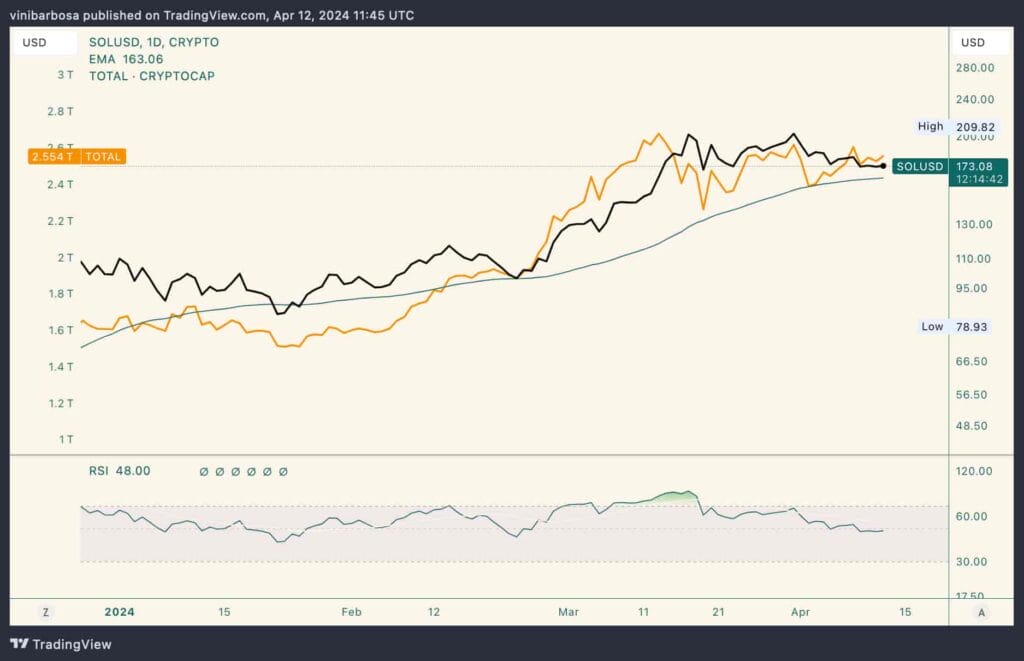
Task: Click the TradingView logo icon
Action: [x=19, y=644]
